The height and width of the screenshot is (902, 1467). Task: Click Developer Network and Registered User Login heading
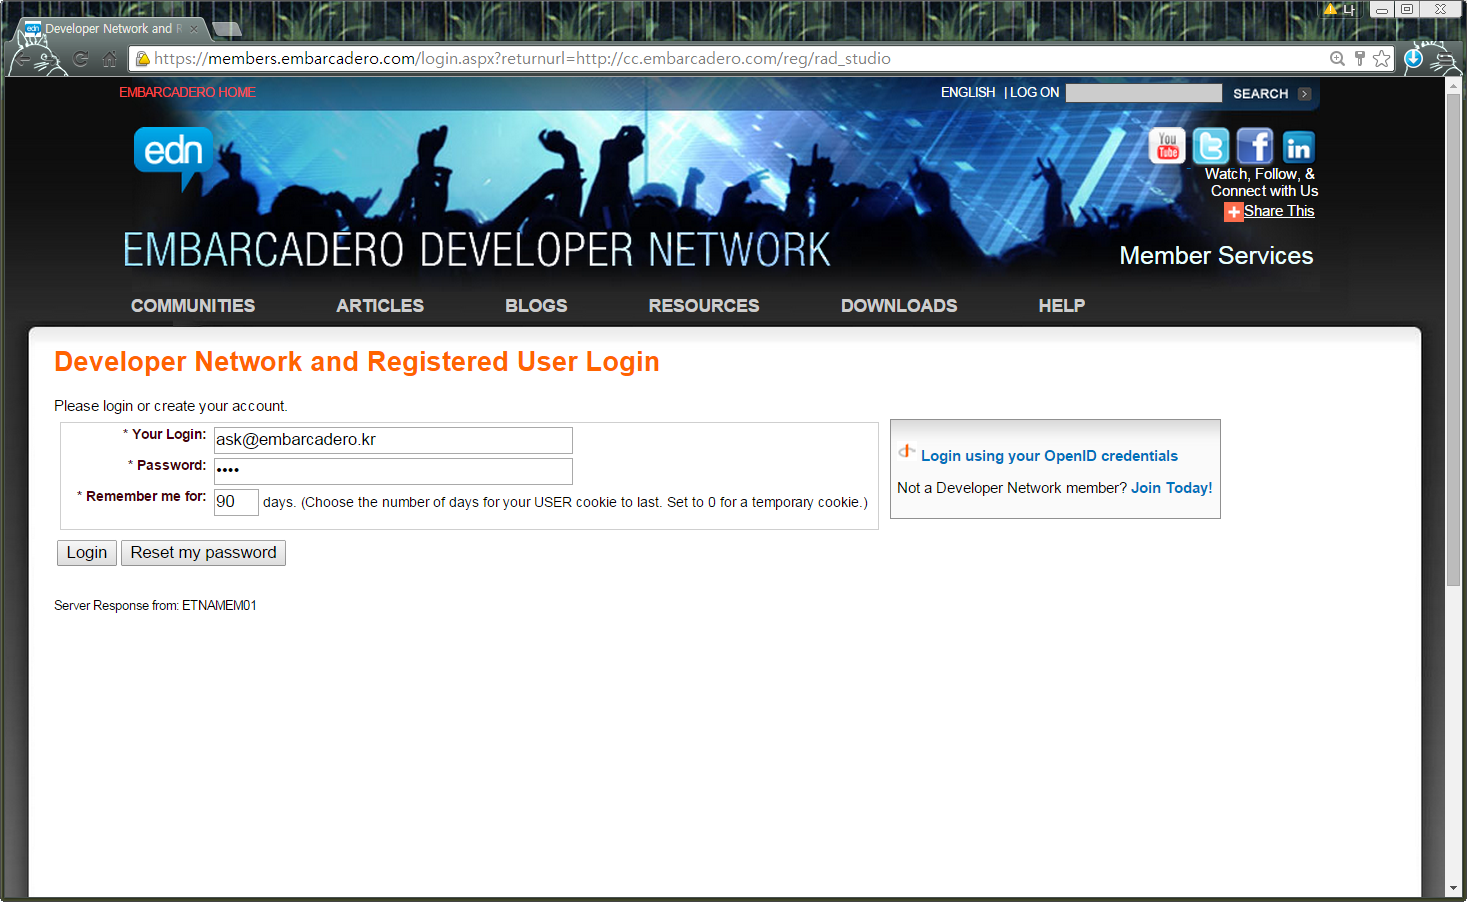pos(357,362)
